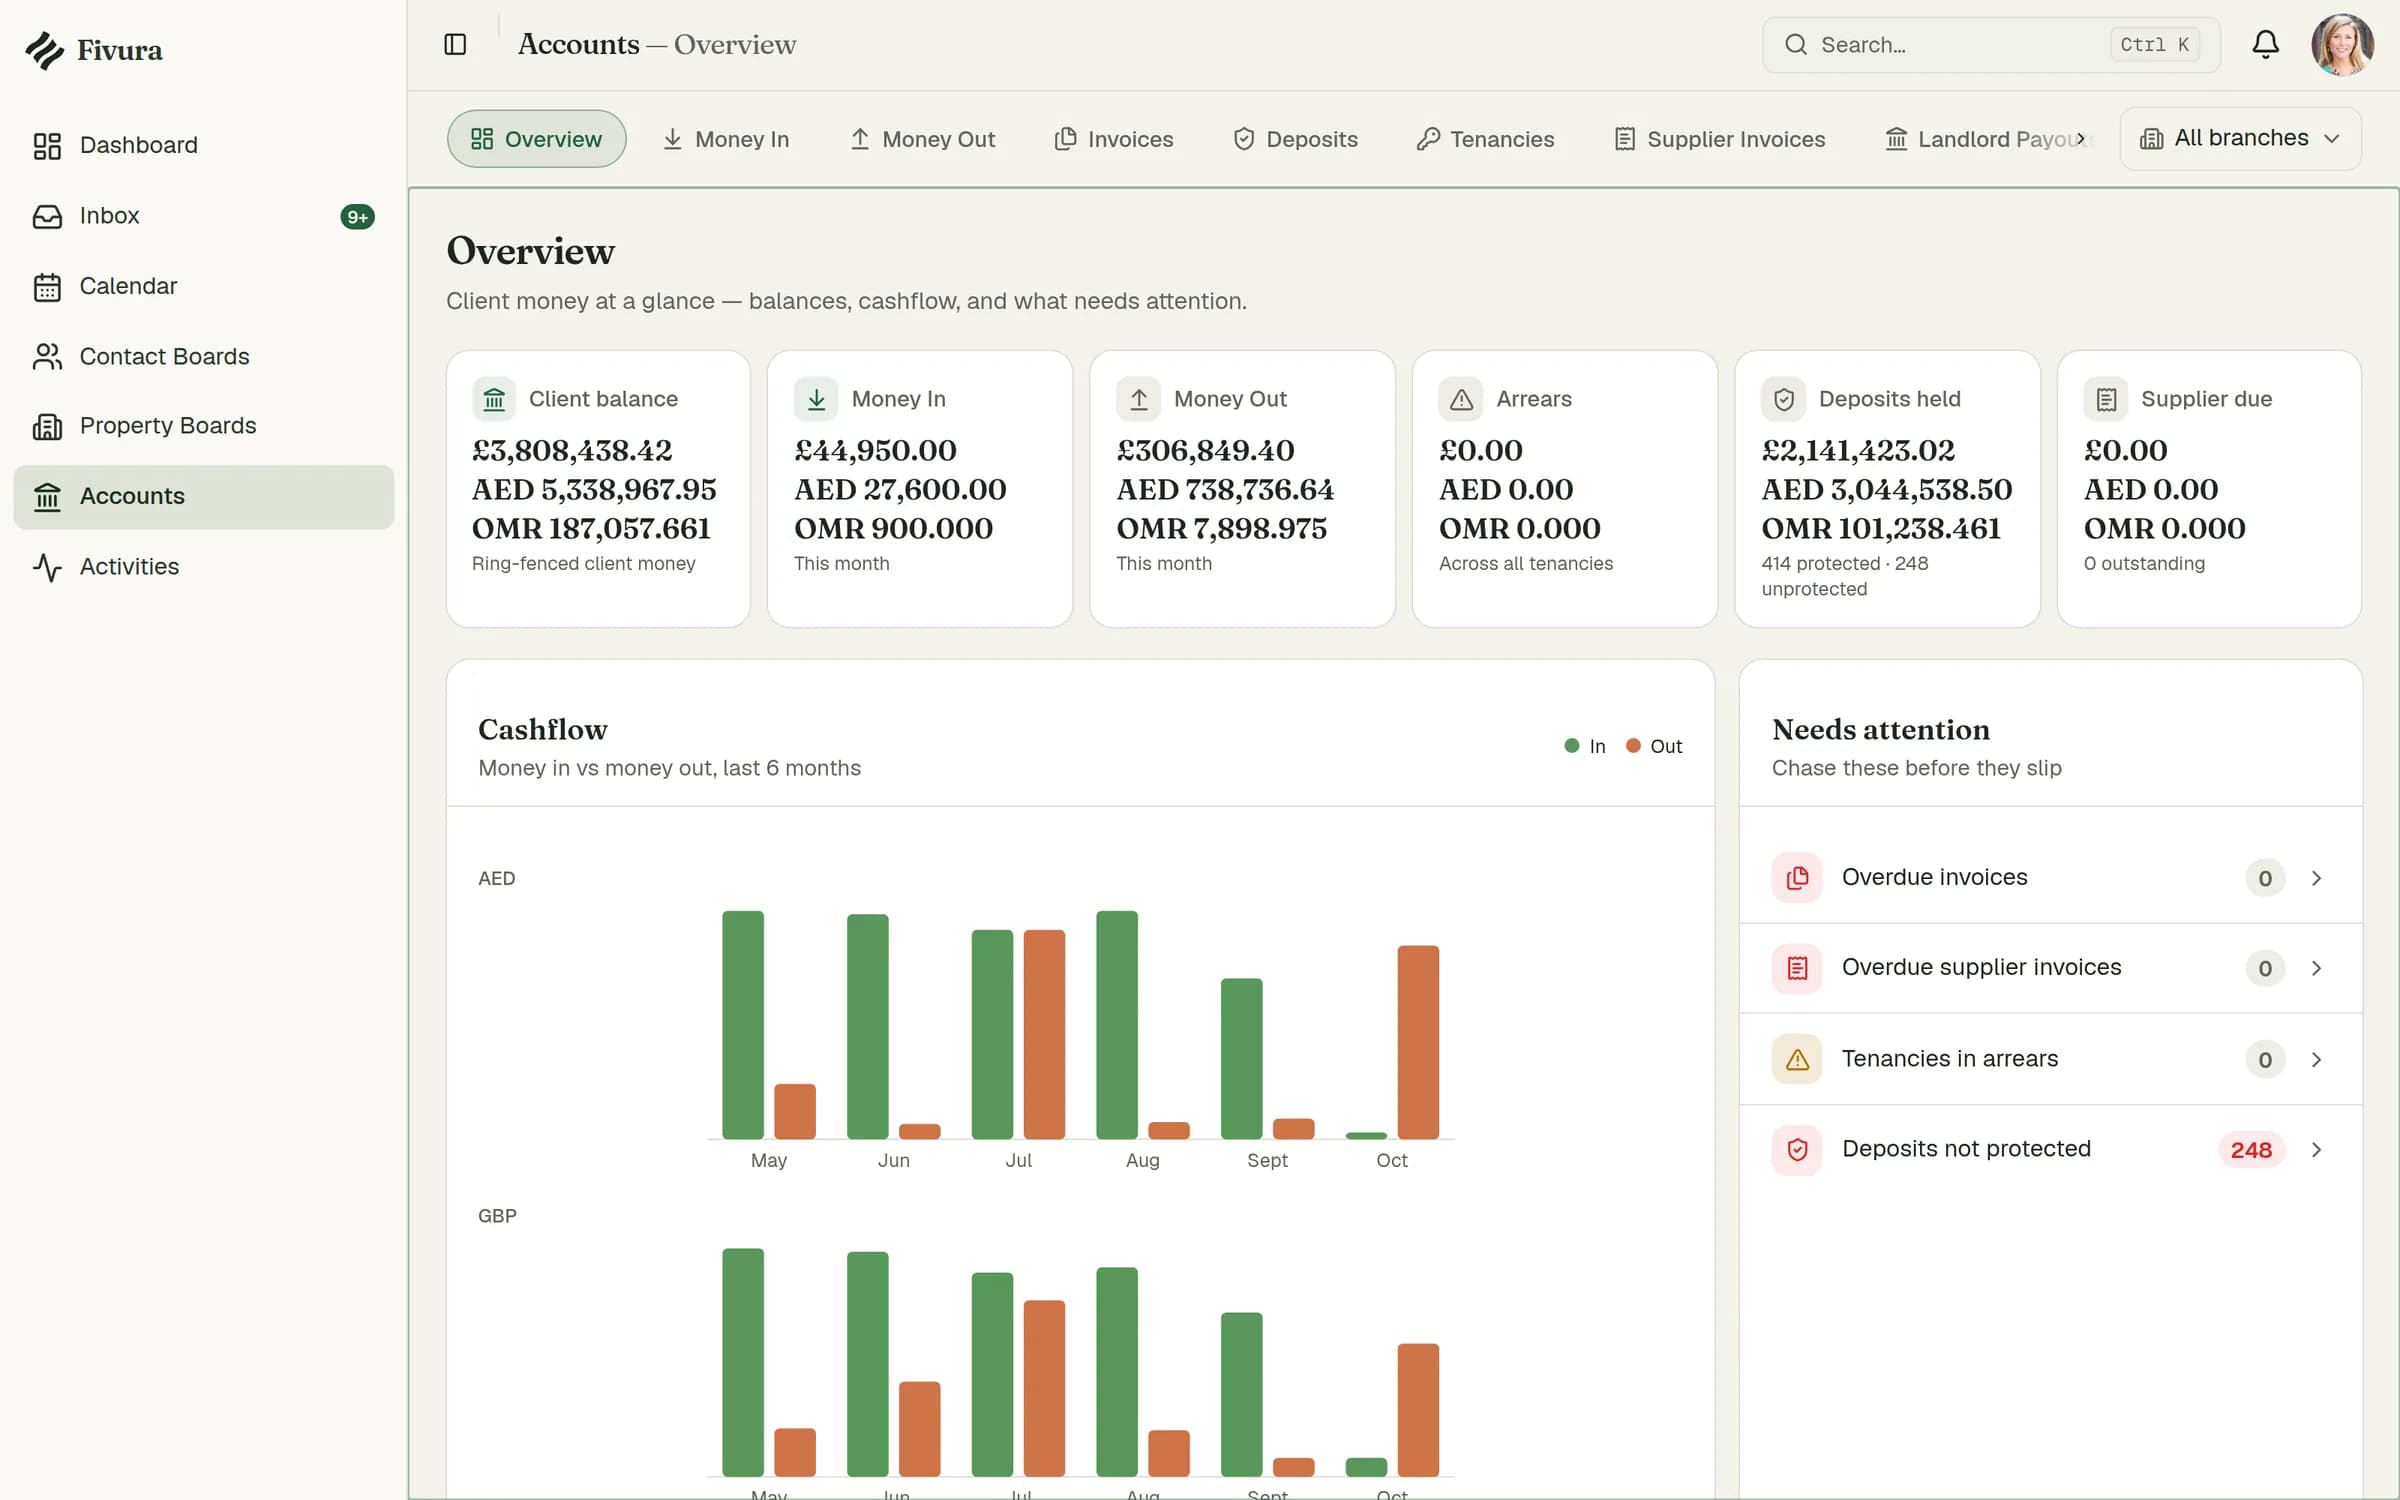Click the Arrears warning triangle icon

[1461, 399]
